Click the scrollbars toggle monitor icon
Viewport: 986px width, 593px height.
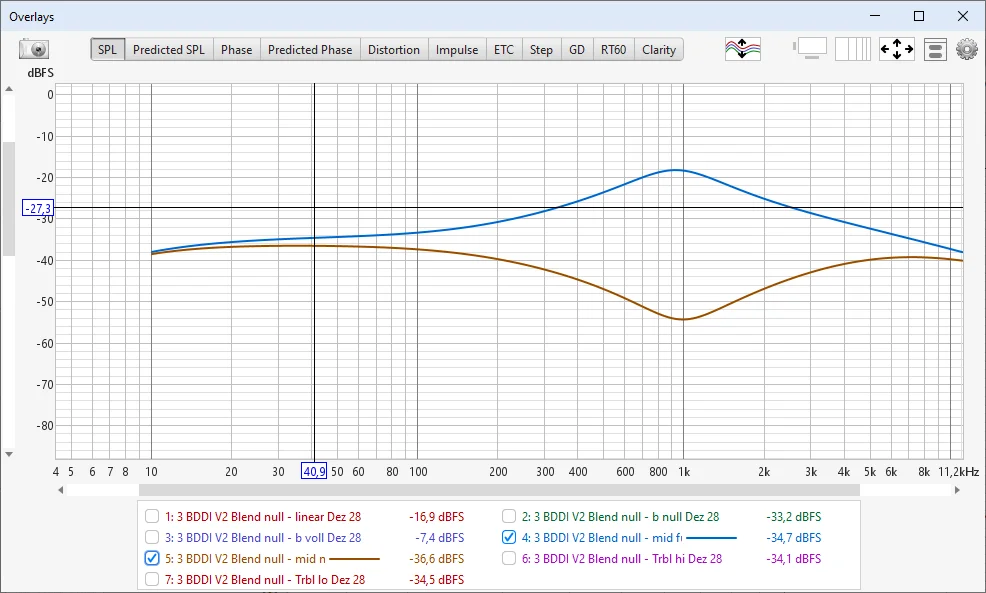[810, 49]
